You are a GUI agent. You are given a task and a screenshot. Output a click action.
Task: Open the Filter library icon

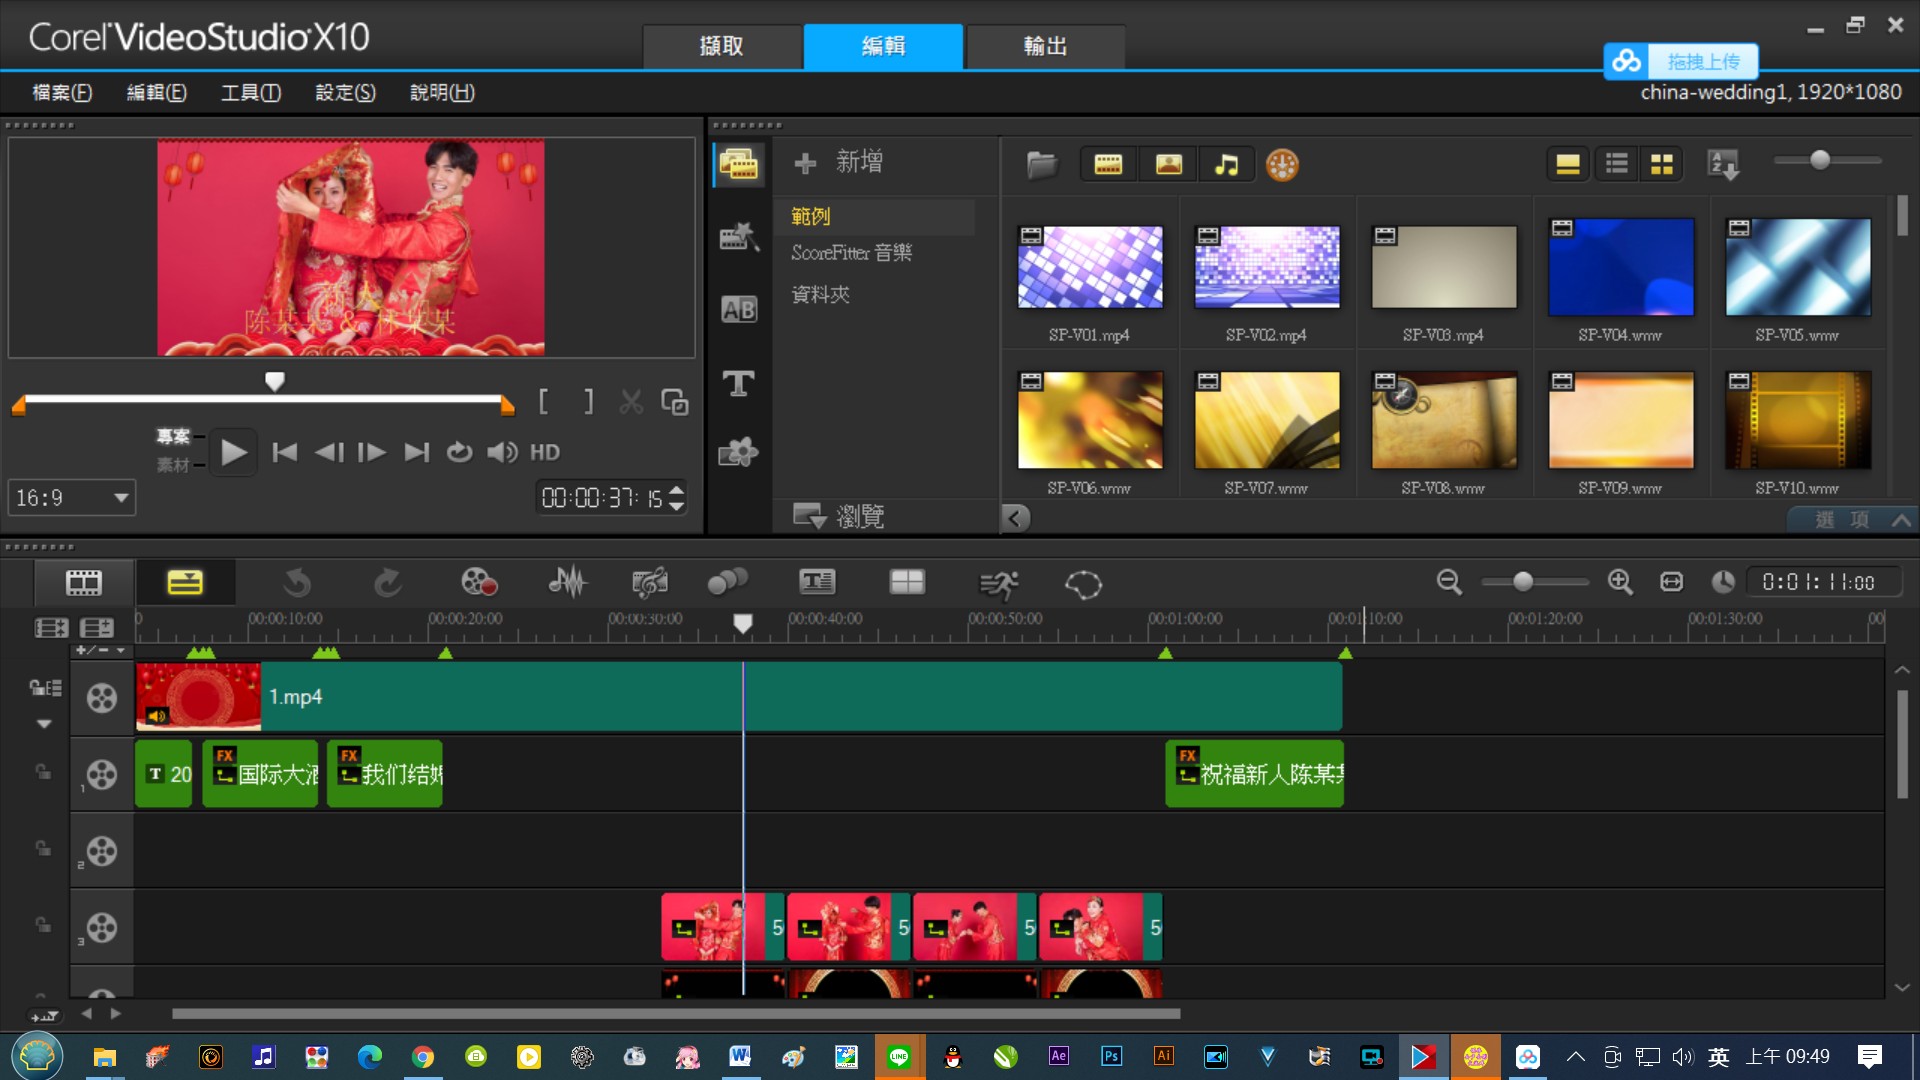(x=739, y=453)
